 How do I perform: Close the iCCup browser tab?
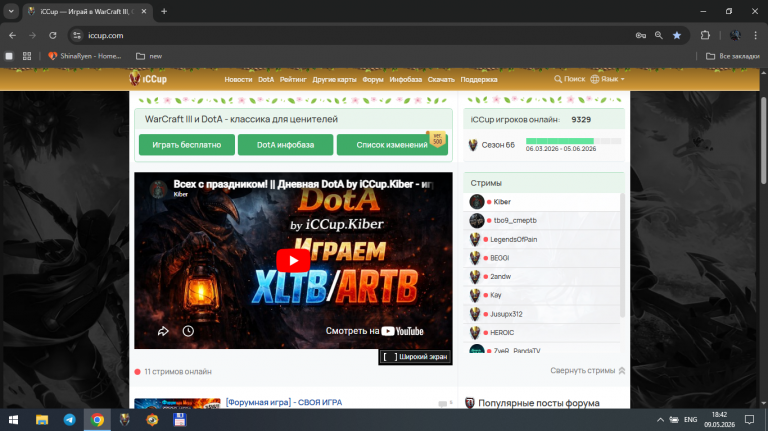[144, 11]
